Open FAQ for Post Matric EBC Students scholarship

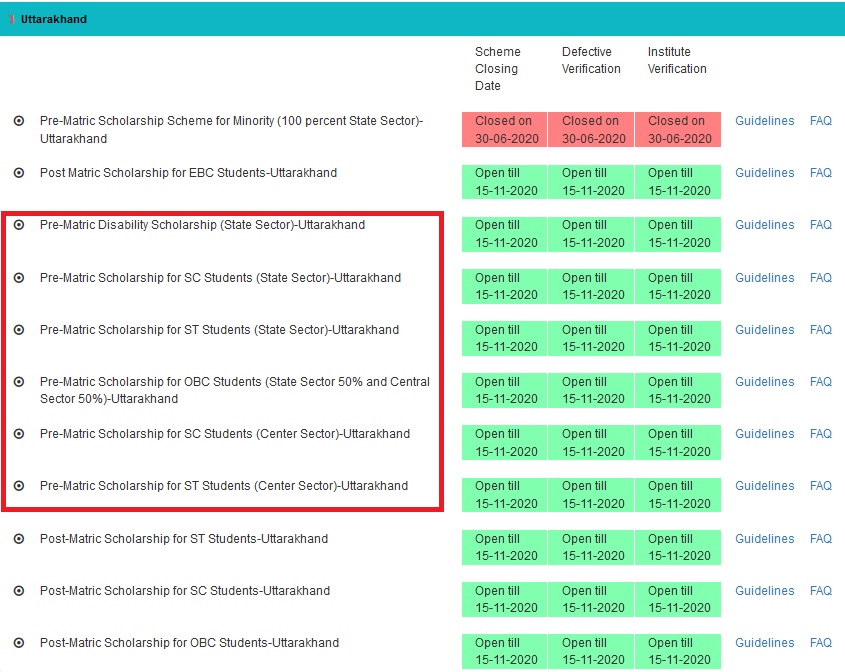point(820,173)
